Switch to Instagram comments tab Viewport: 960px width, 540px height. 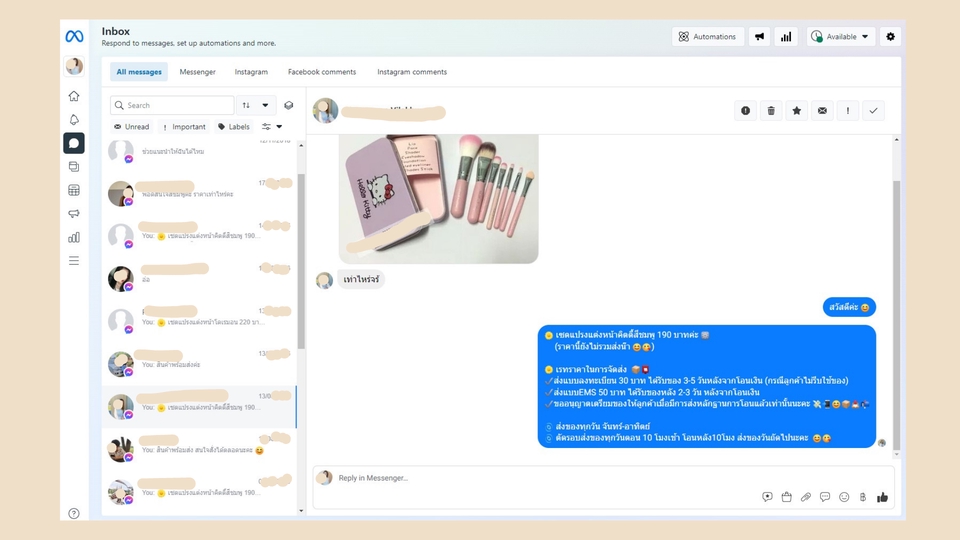[412, 72]
